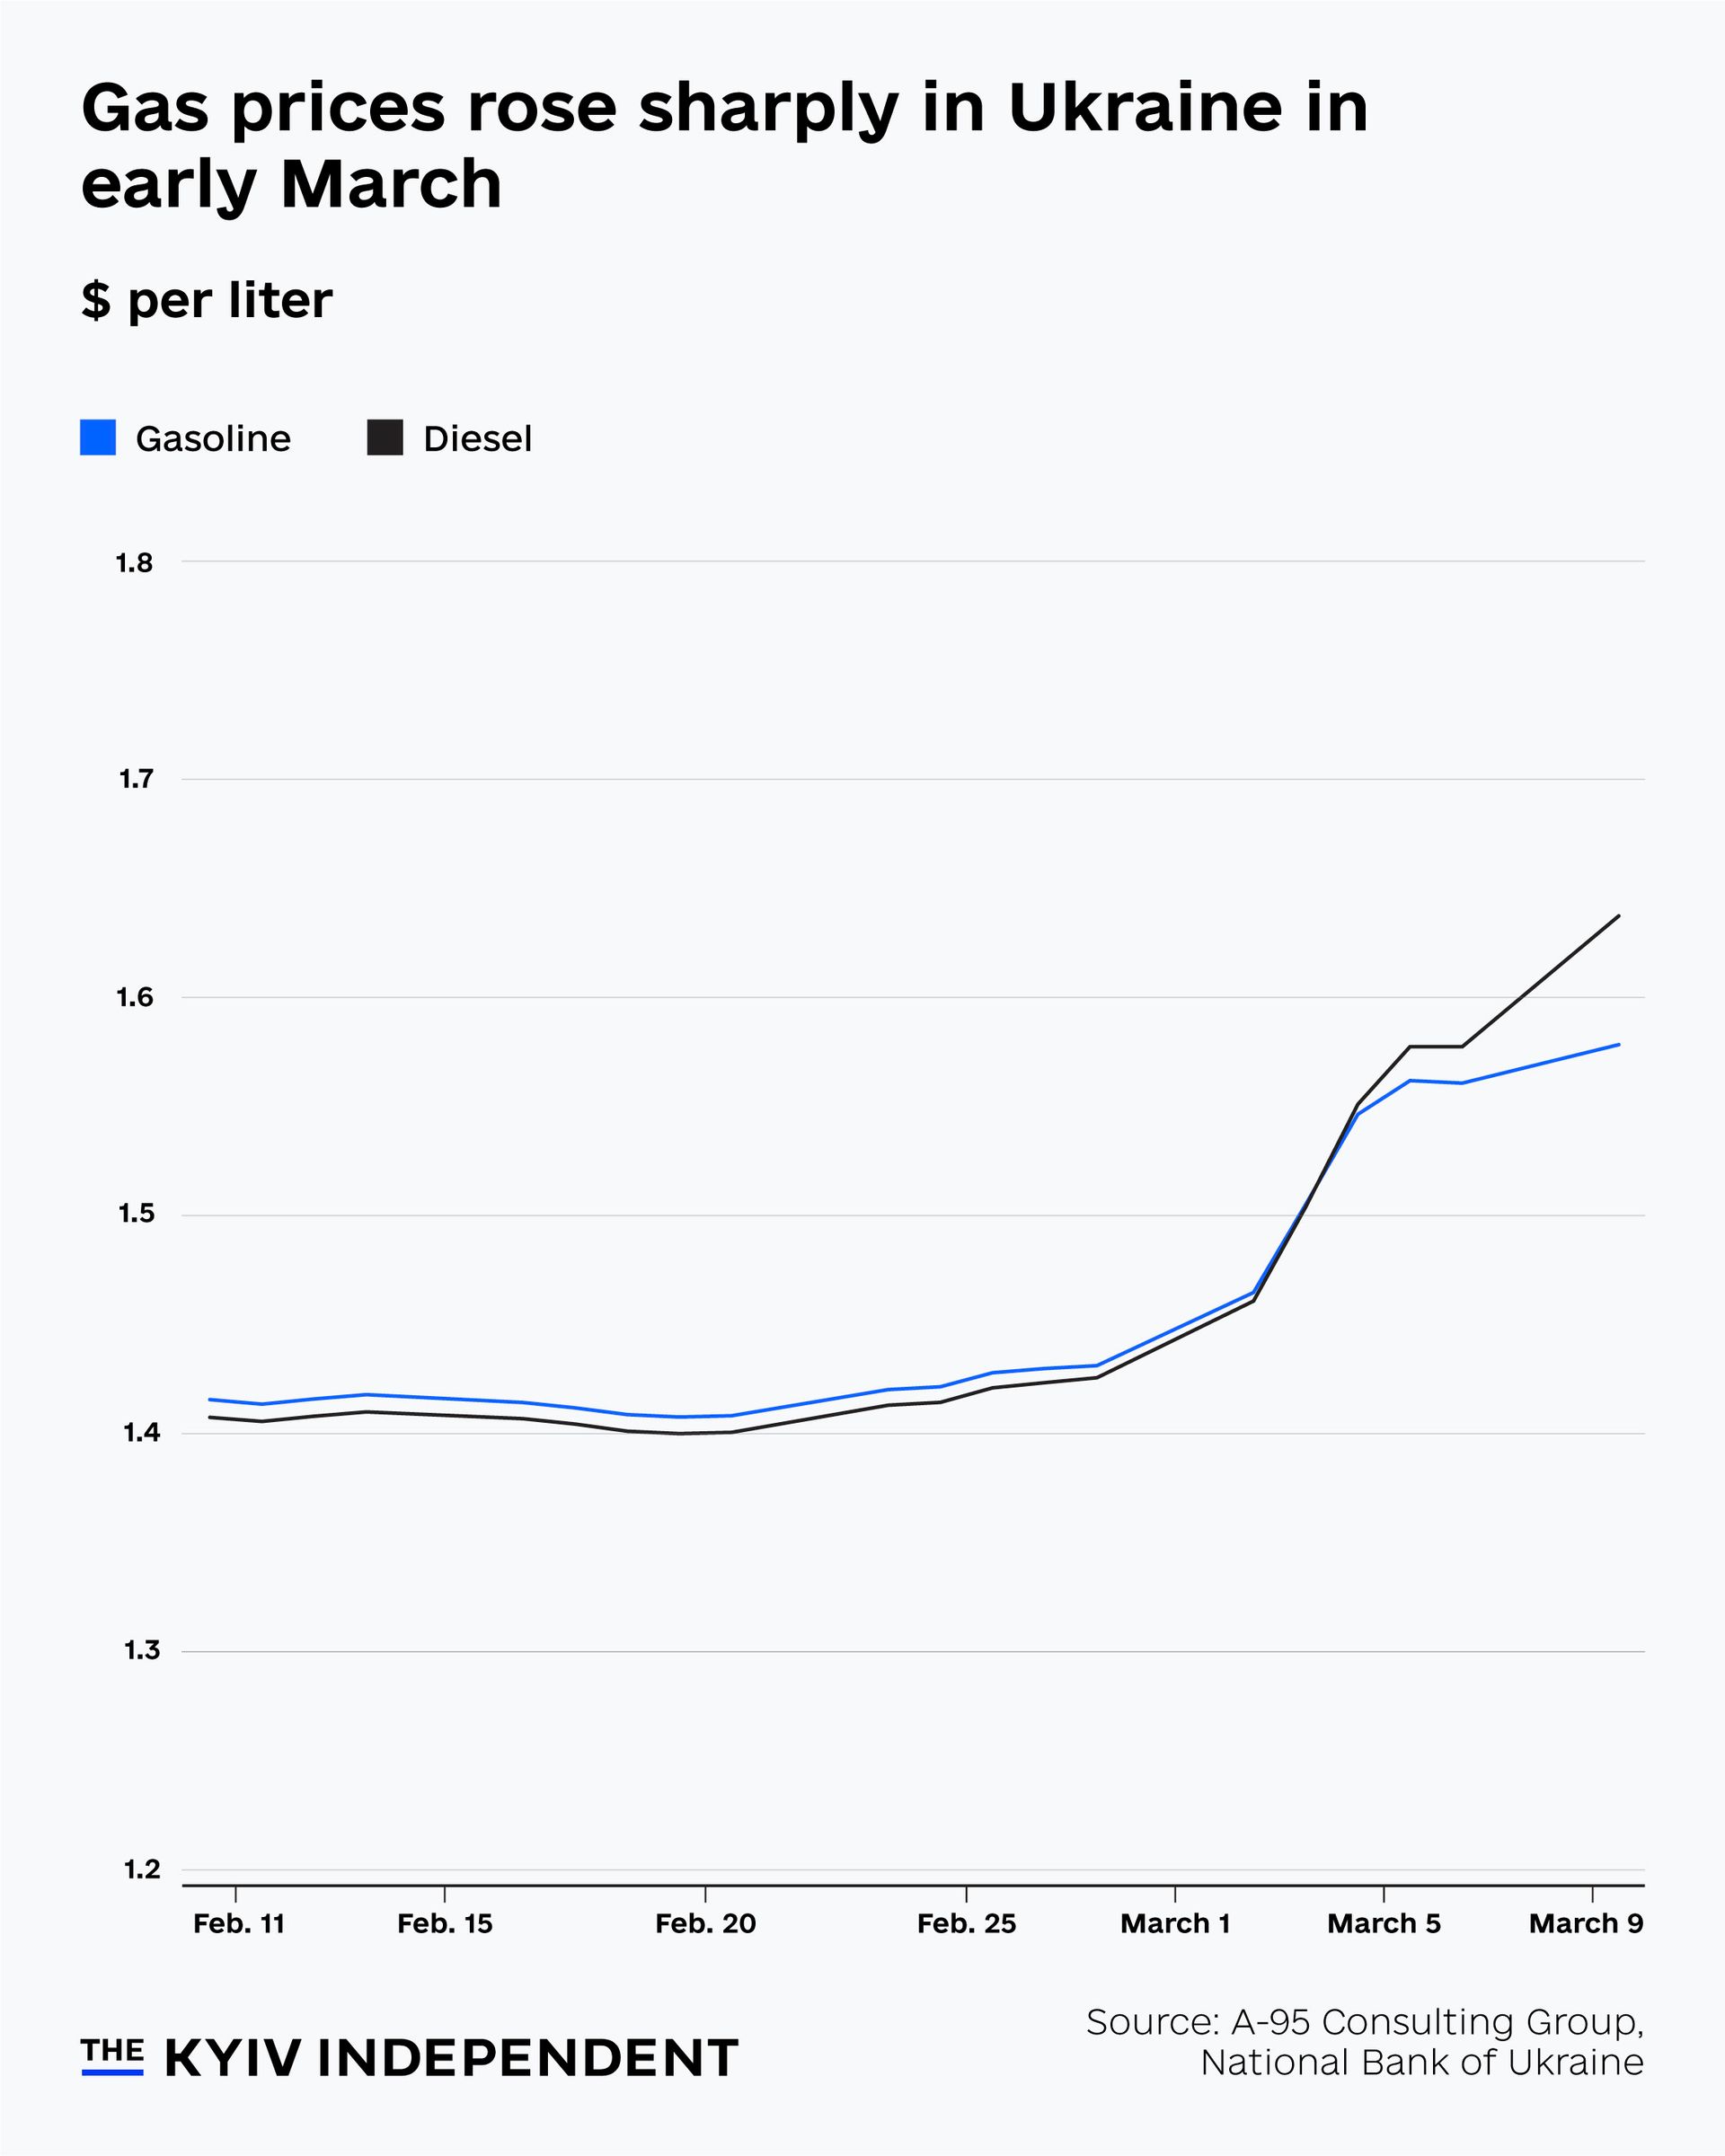
Task: Click the blue Gasoline legend swatch
Action: pos(98,438)
